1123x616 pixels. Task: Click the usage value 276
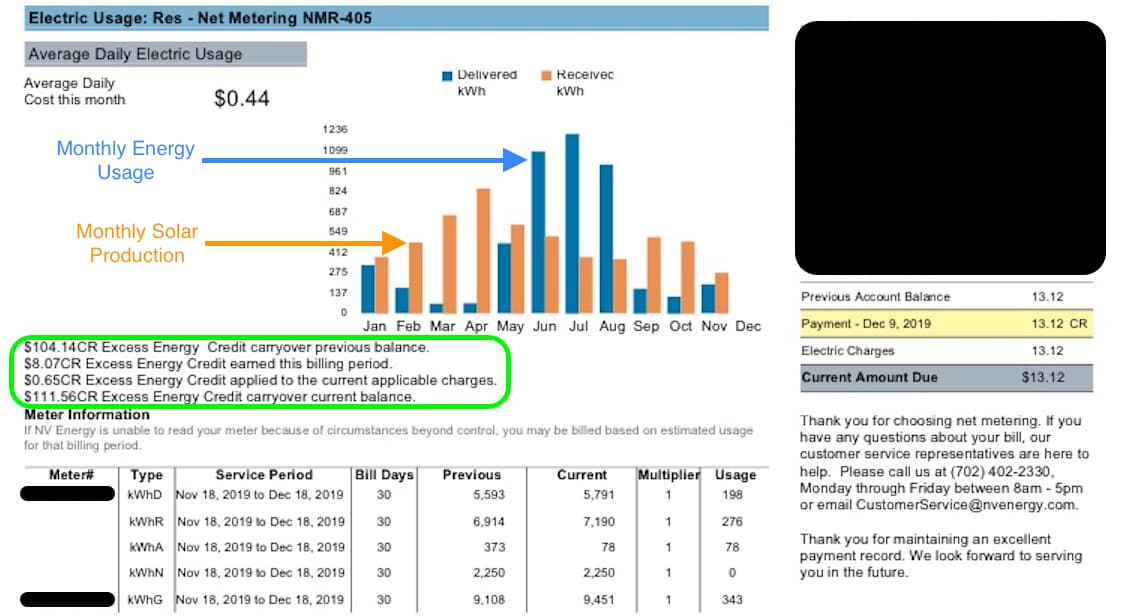pyautogui.click(x=732, y=522)
